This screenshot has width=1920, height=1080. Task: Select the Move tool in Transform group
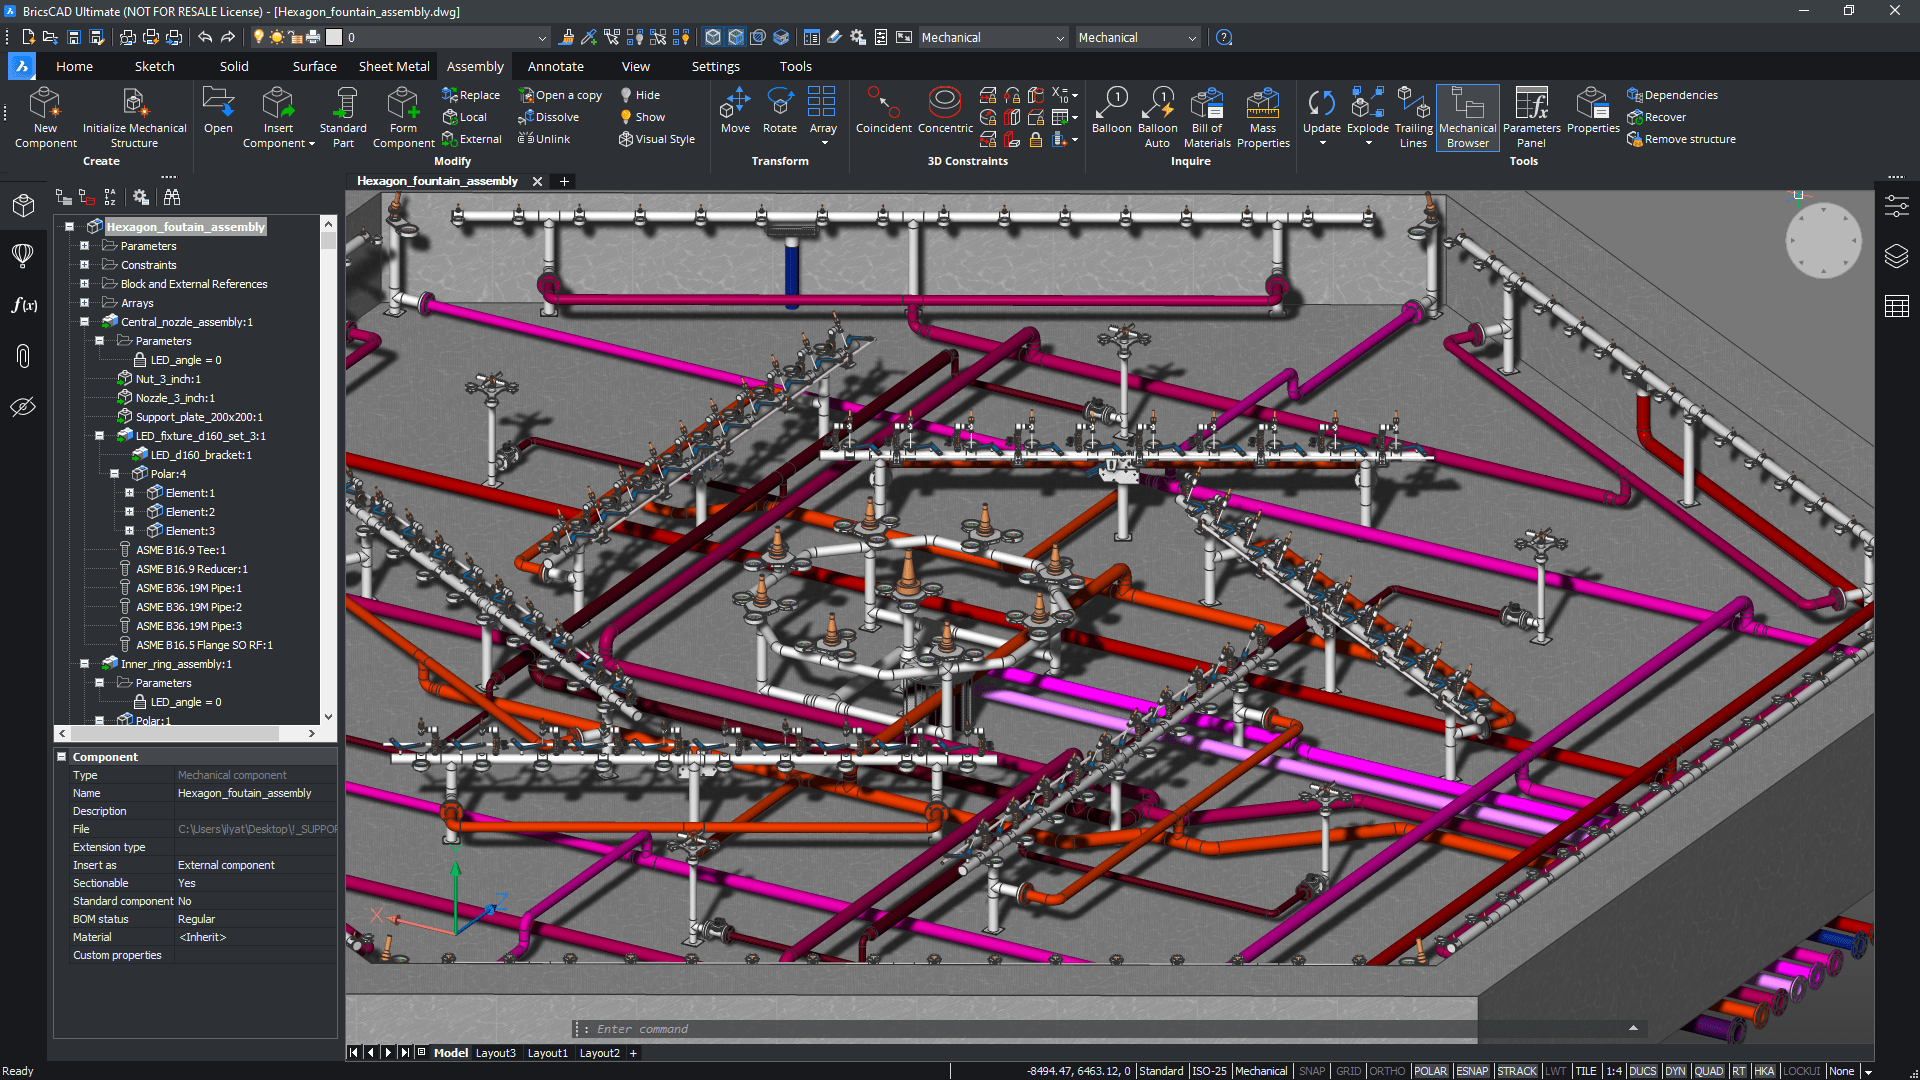[735, 110]
